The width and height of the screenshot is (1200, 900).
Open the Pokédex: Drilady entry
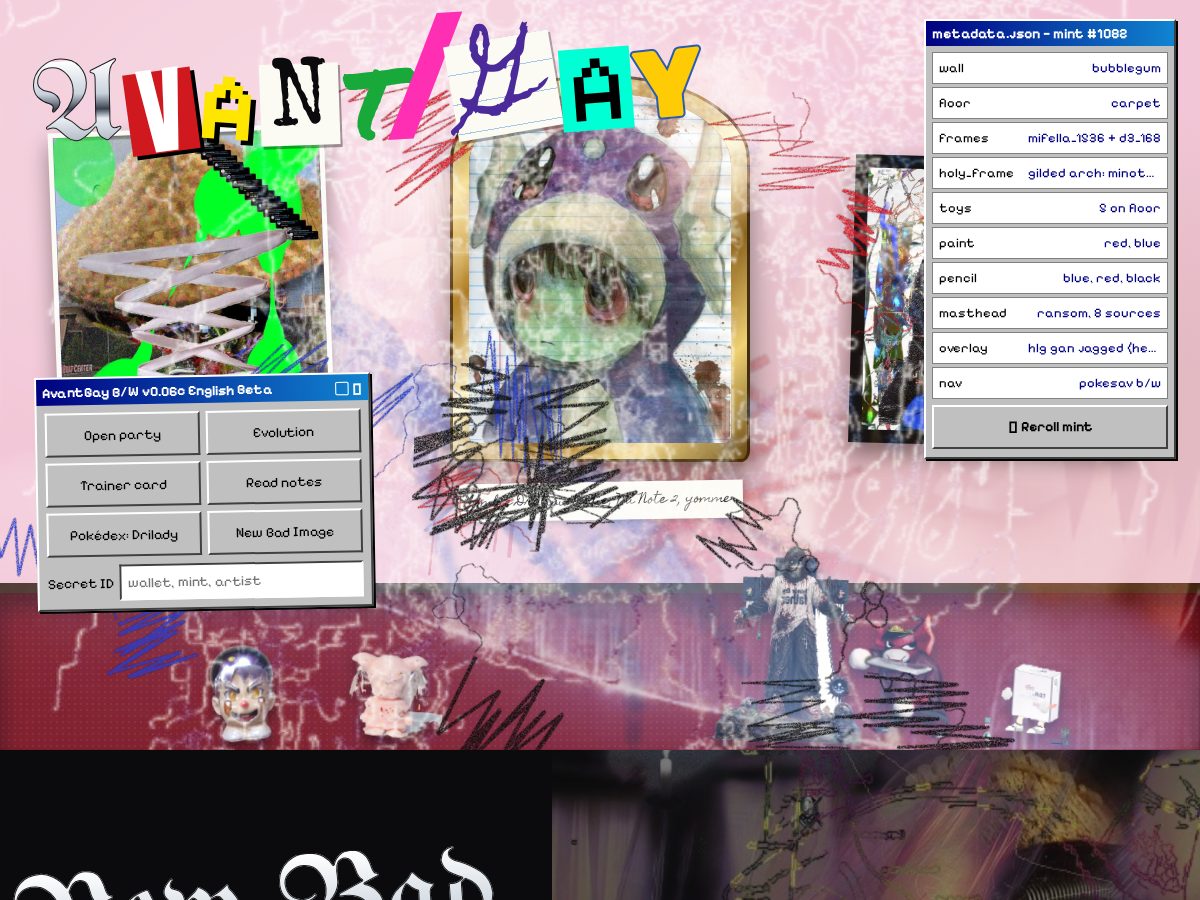[x=123, y=535]
